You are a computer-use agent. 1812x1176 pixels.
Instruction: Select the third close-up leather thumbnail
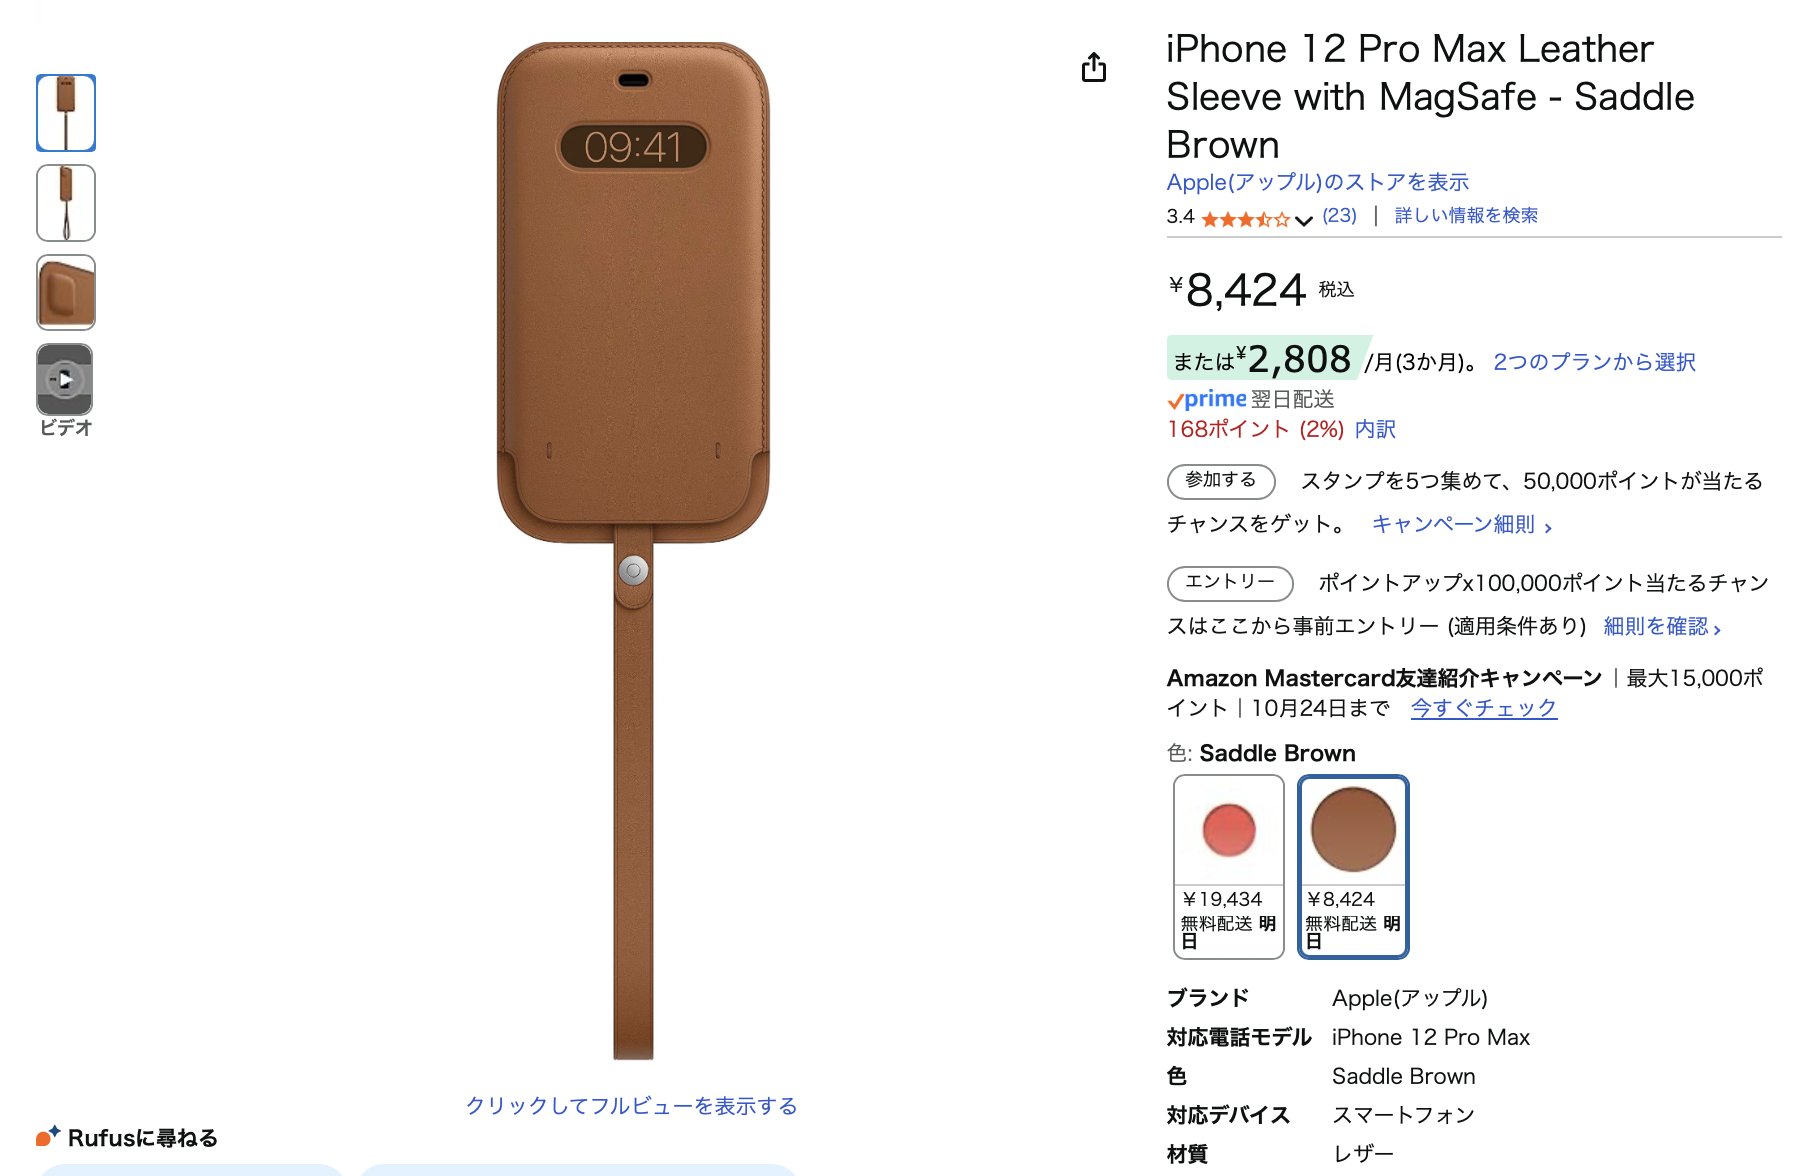pos(66,292)
